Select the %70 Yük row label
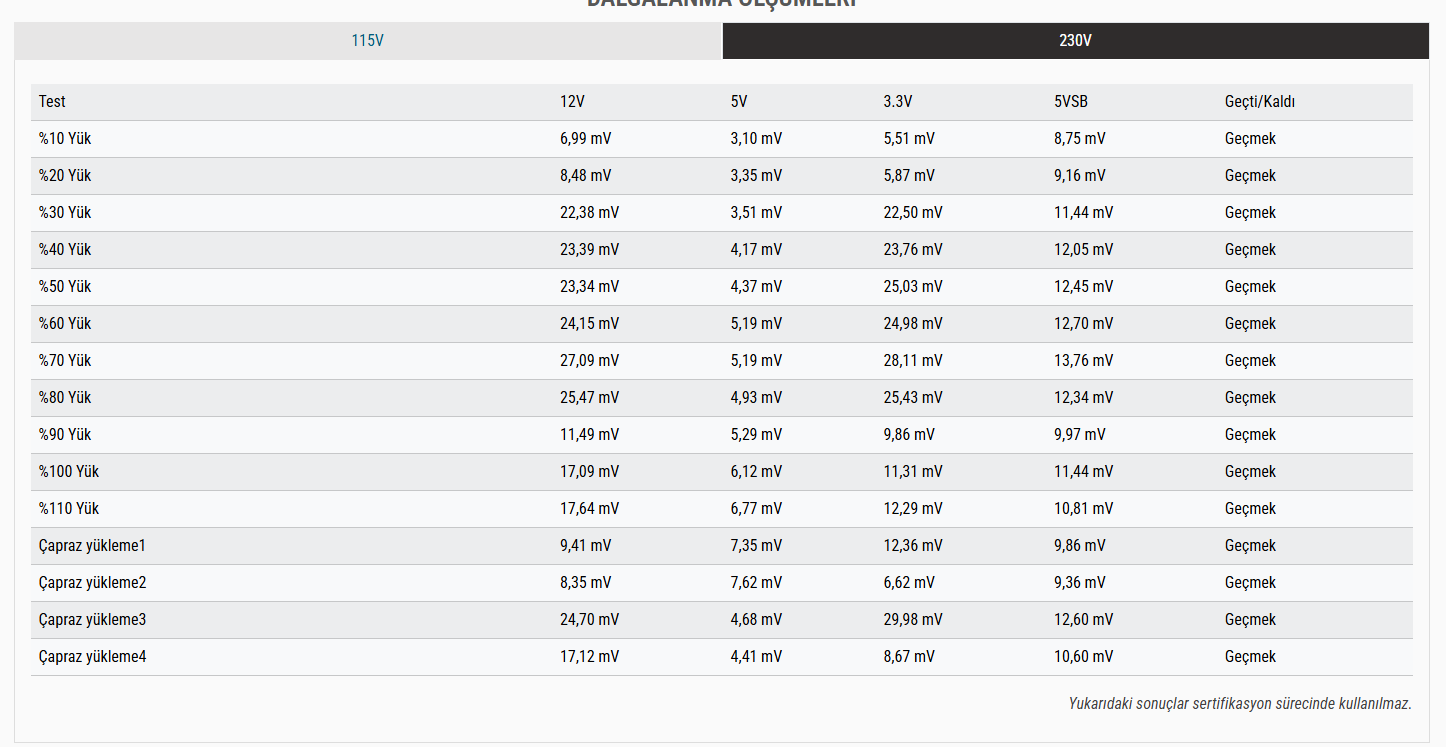This screenshot has height=747, width=1446. (x=65, y=361)
